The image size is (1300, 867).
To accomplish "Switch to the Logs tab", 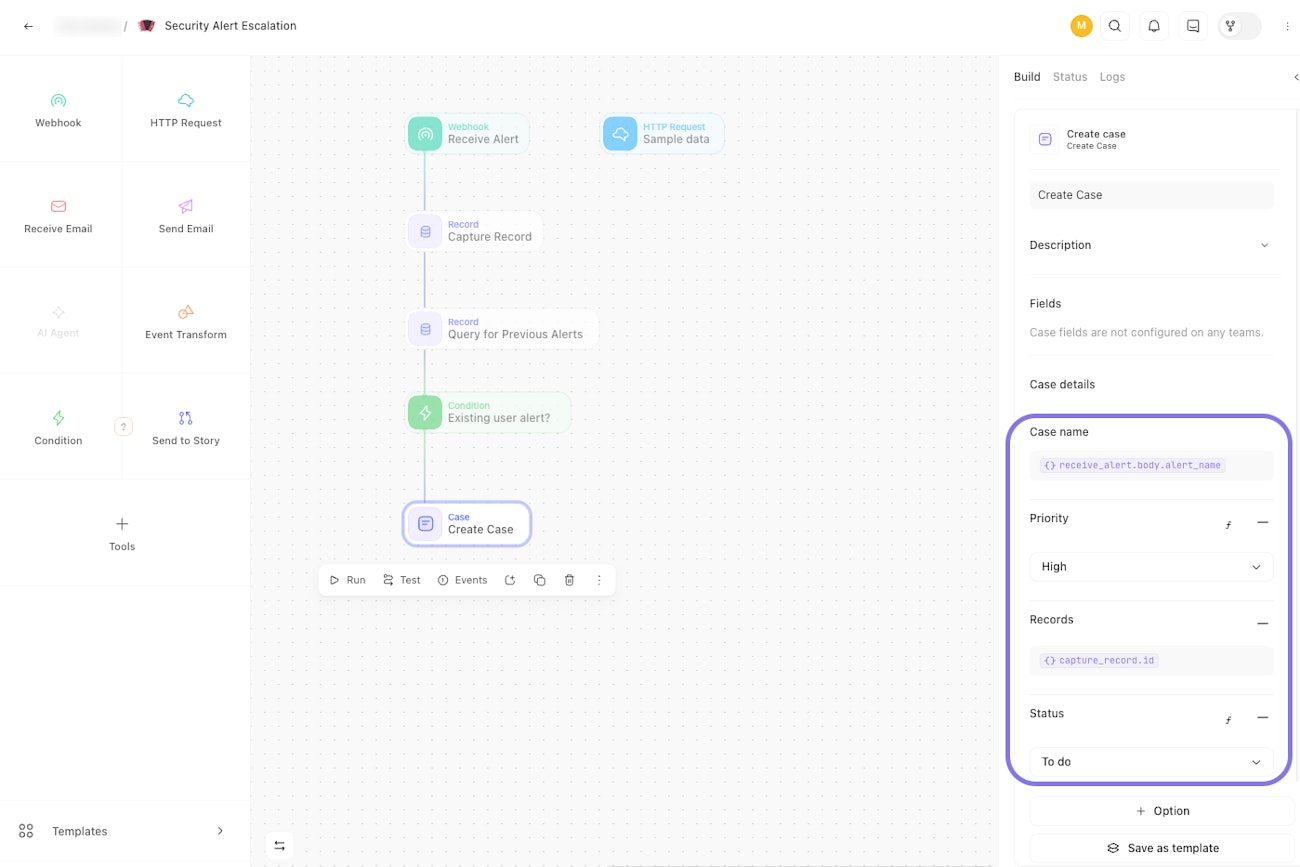I will coord(1112,77).
